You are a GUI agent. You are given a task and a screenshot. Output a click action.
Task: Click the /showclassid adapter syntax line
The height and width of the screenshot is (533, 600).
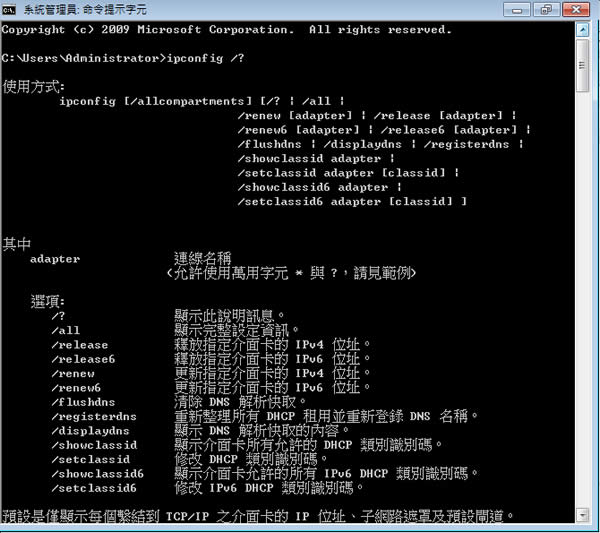coord(316,158)
